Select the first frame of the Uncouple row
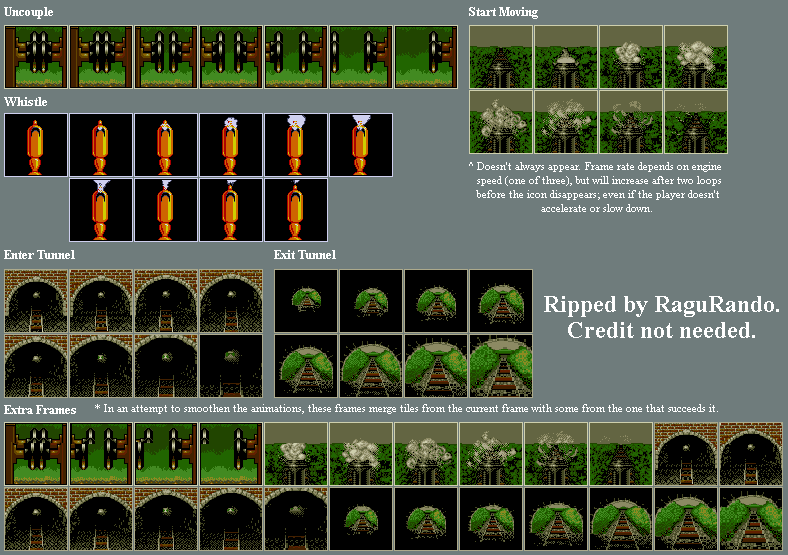The height and width of the screenshot is (555, 788). 36,57
